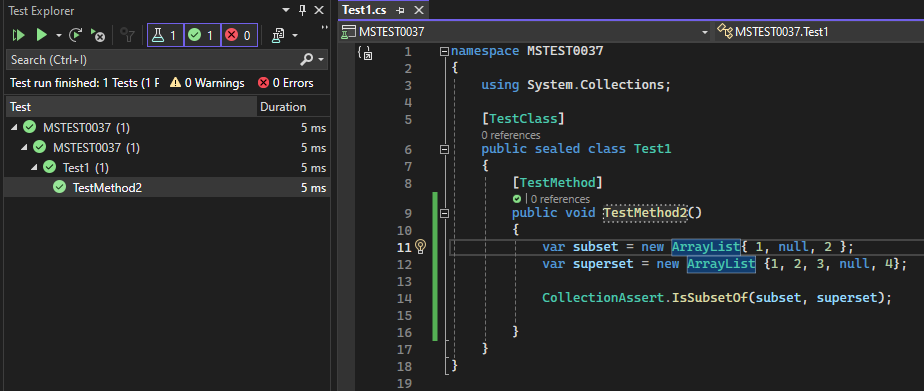924x391 pixels.
Task: Toggle the total tests filter
Action: pyautogui.click(x=166, y=35)
